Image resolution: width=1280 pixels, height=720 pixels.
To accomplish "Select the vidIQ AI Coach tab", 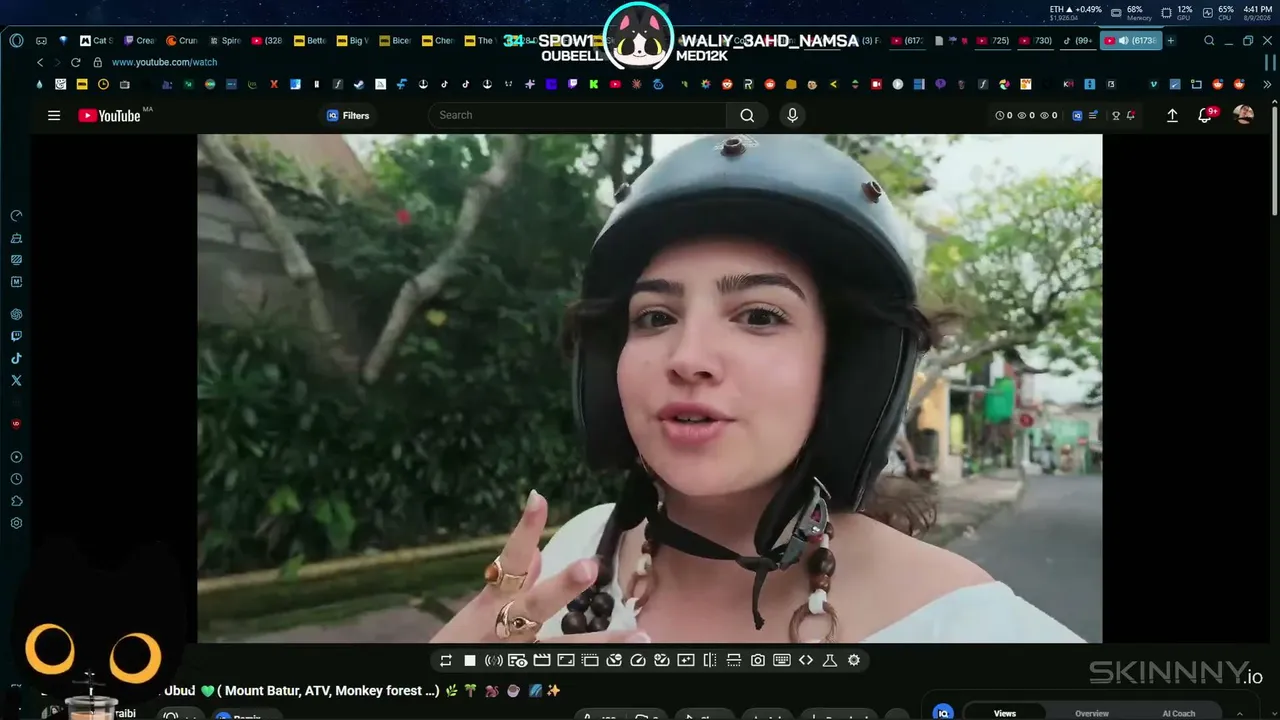I will 1178,713.
